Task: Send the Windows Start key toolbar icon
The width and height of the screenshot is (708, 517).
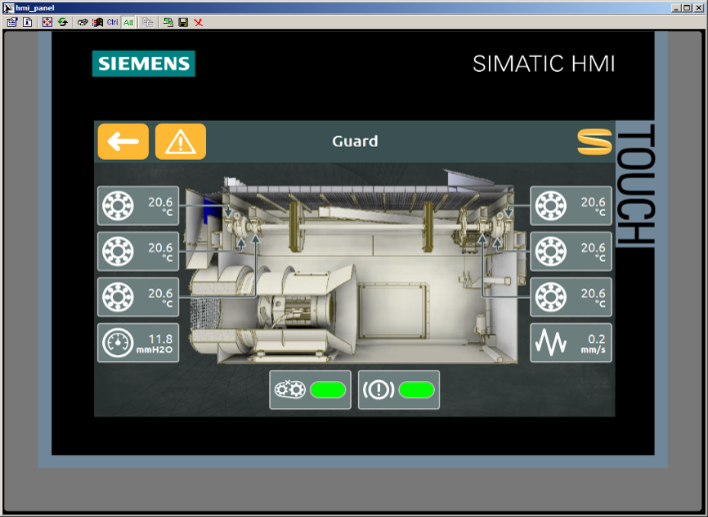Action: pyautogui.click(x=98, y=22)
